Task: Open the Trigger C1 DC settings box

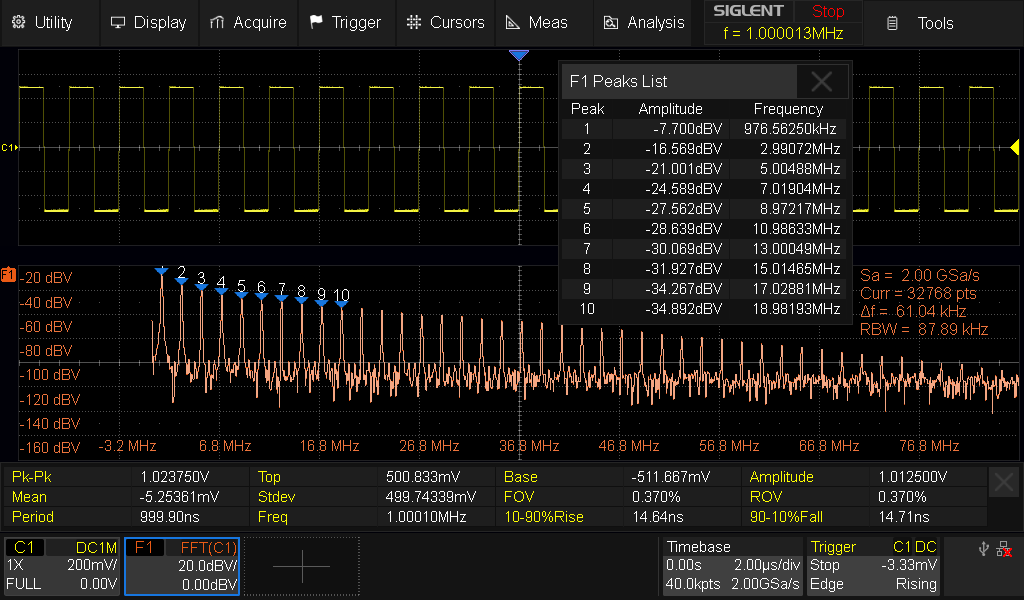Action: 873,566
